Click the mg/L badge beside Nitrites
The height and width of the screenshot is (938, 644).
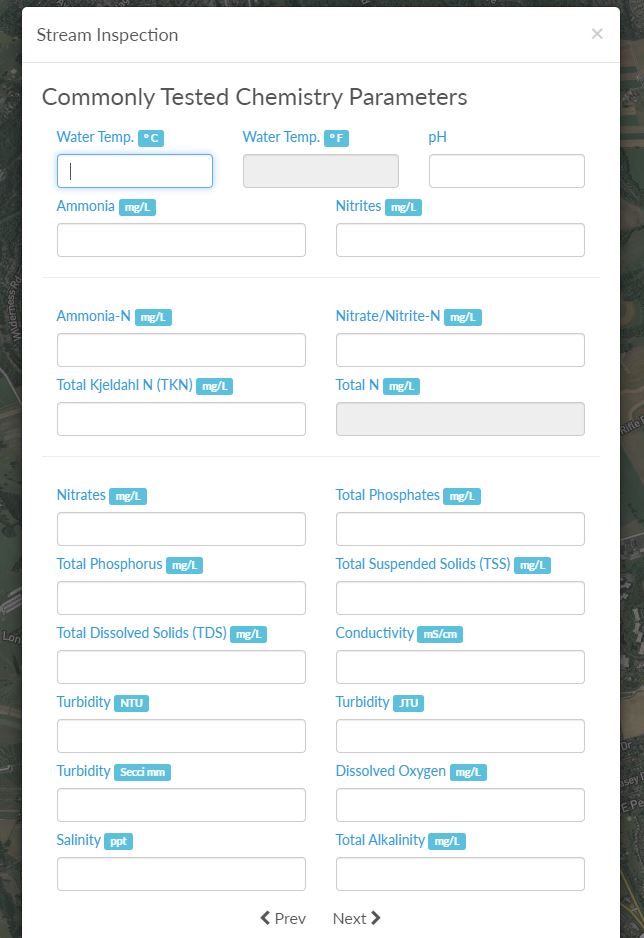[403, 208]
